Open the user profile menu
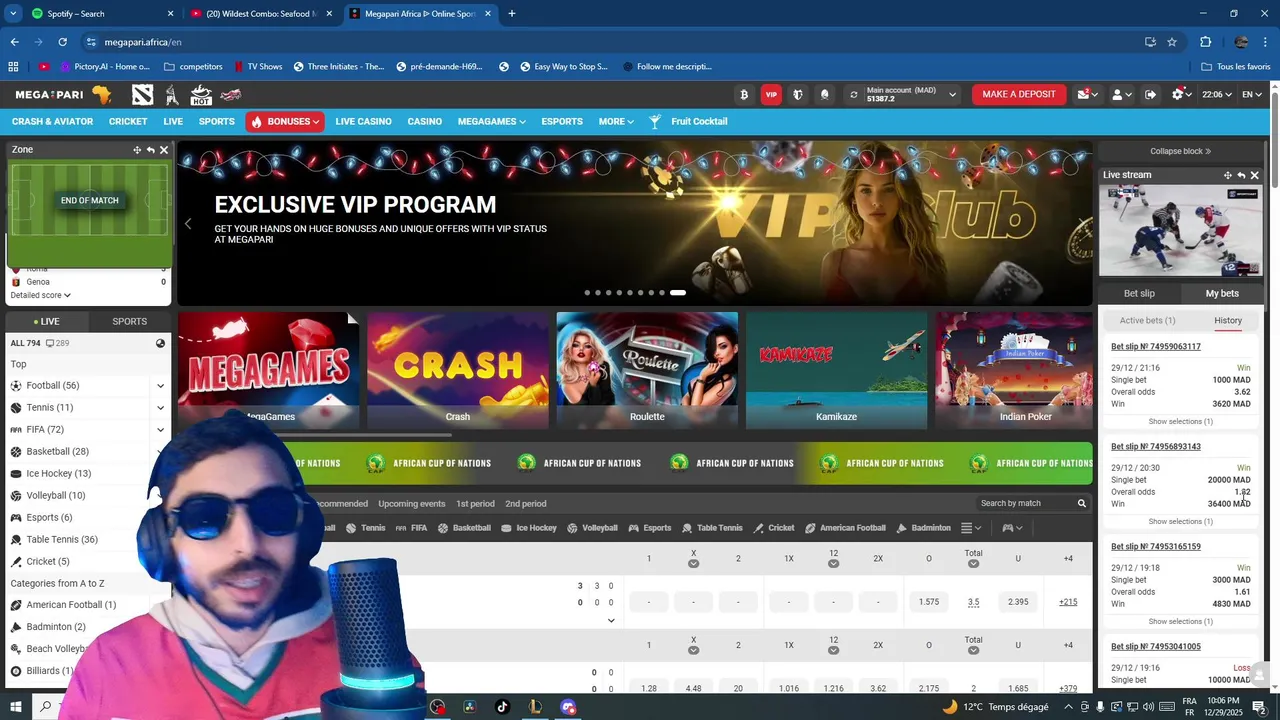The width and height of the screenshot is (1280, 720). (x=1122, y=94)
